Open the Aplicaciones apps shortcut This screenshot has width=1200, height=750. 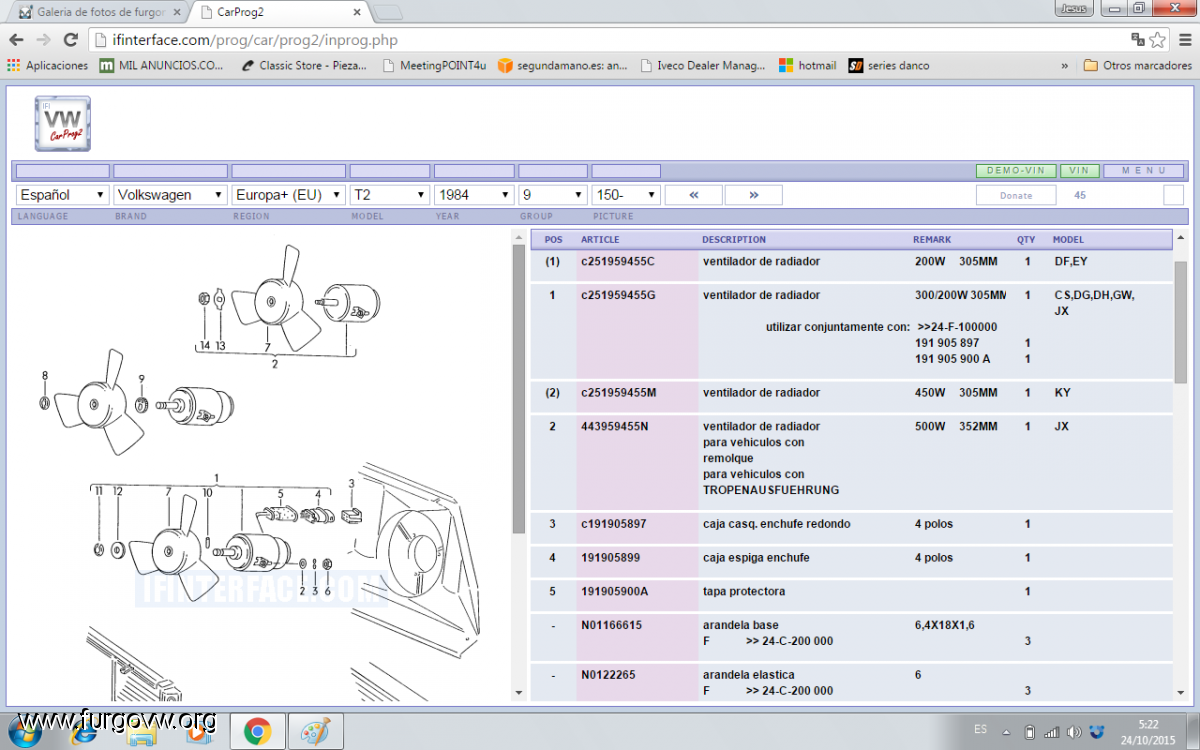[x=47, y=65]
